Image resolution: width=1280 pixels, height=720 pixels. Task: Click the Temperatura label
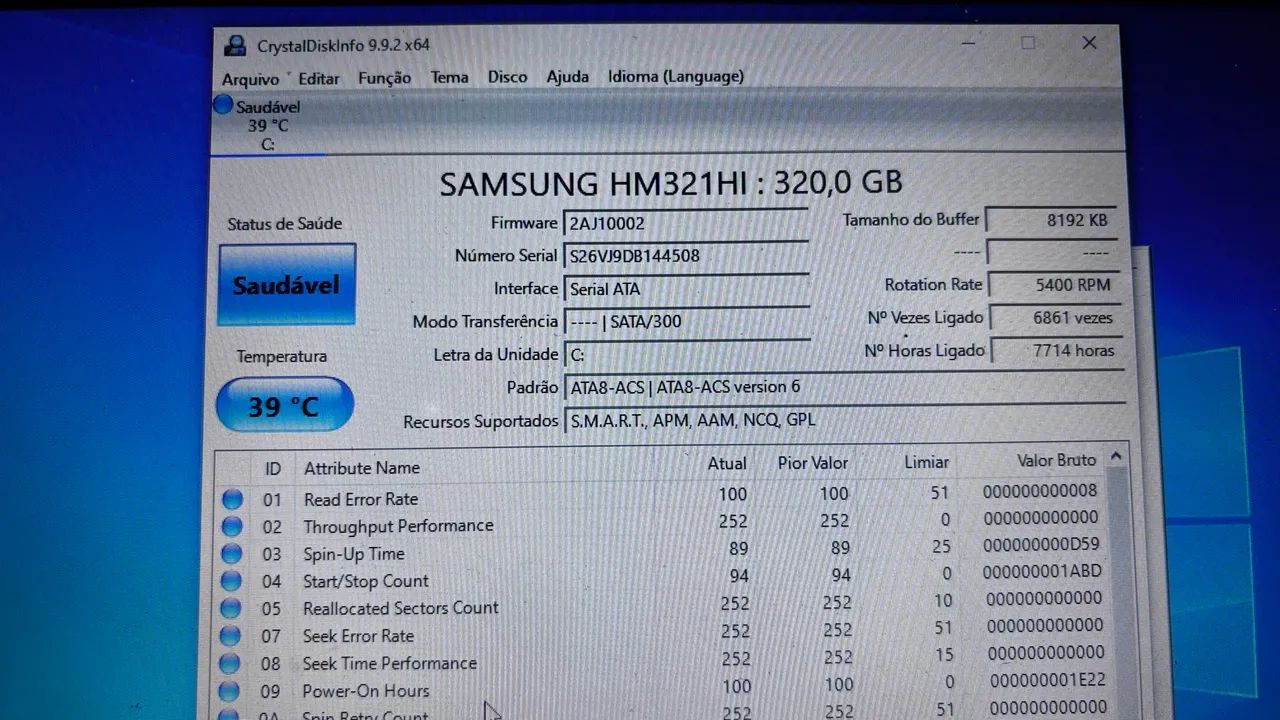point(282,356)
